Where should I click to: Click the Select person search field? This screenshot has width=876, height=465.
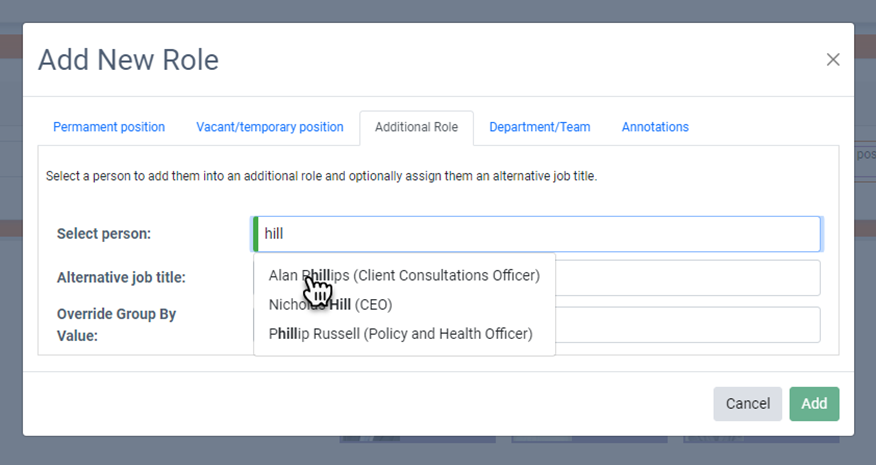tap(538, 234)
